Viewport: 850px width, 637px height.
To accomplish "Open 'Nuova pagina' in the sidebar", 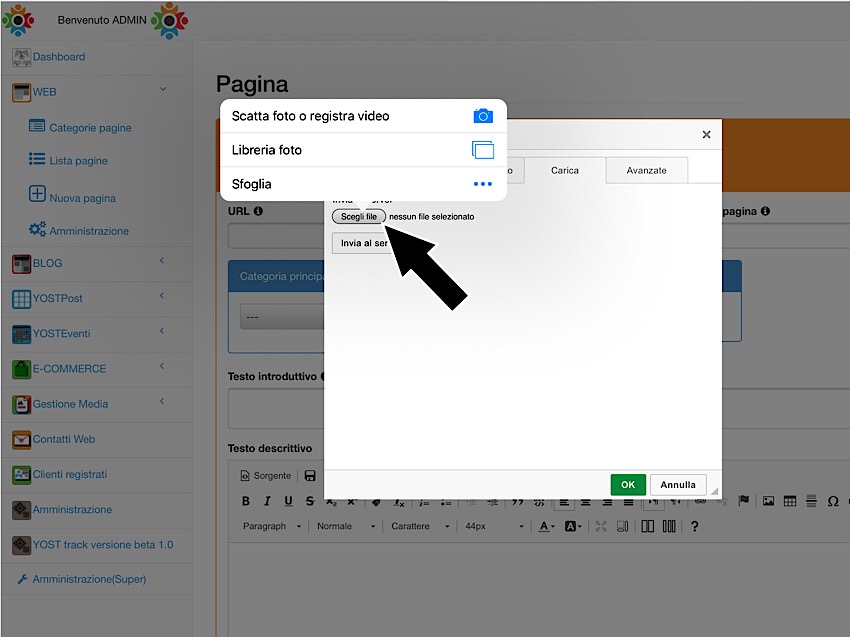I will click(x=82, y=198).
